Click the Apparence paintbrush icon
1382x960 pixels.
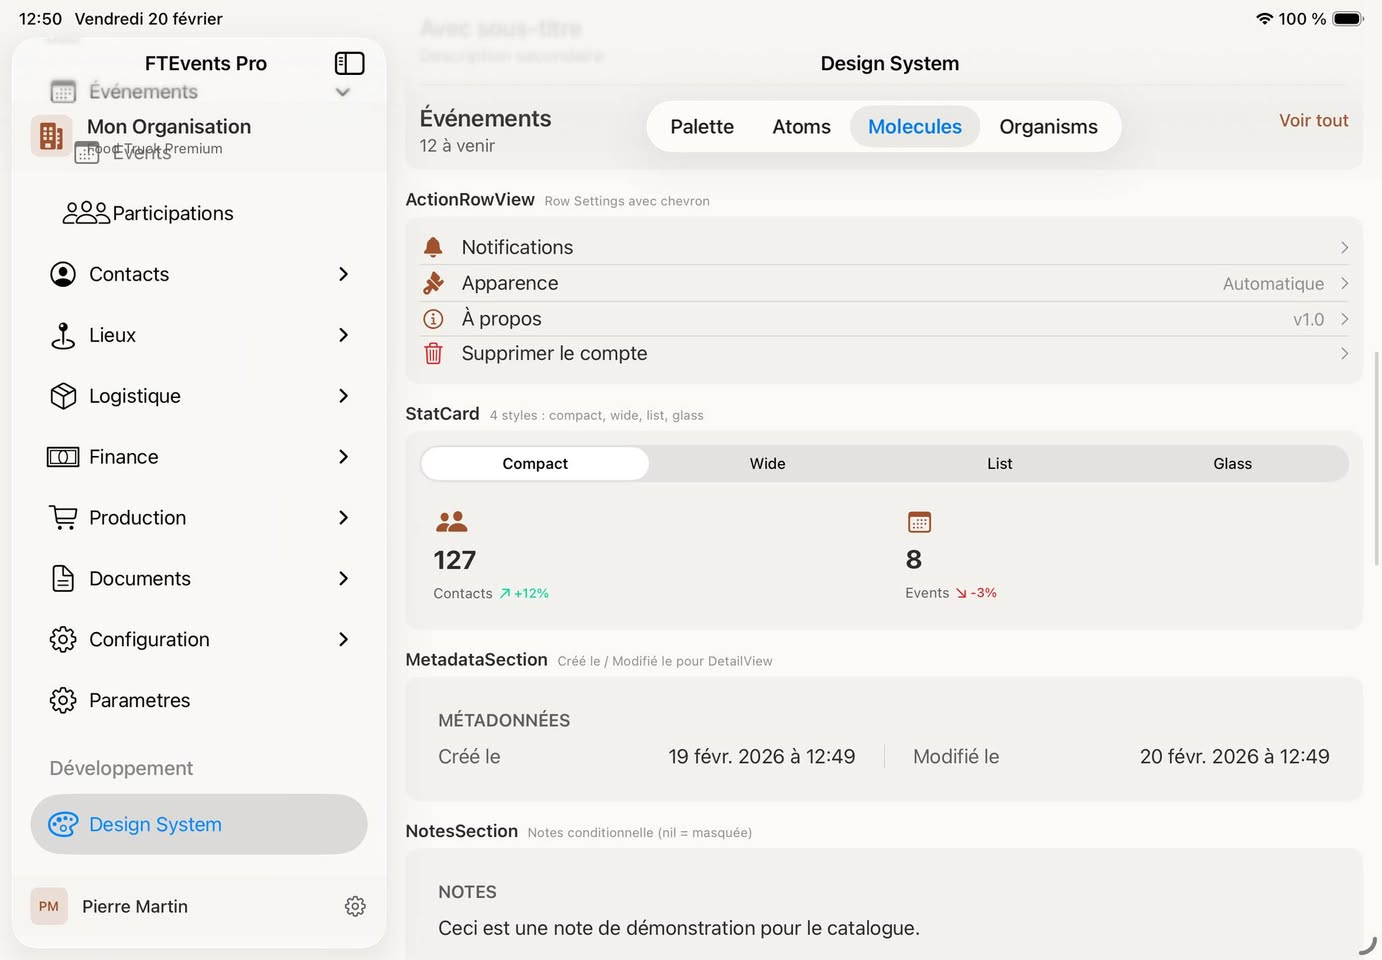coord(433,284)
